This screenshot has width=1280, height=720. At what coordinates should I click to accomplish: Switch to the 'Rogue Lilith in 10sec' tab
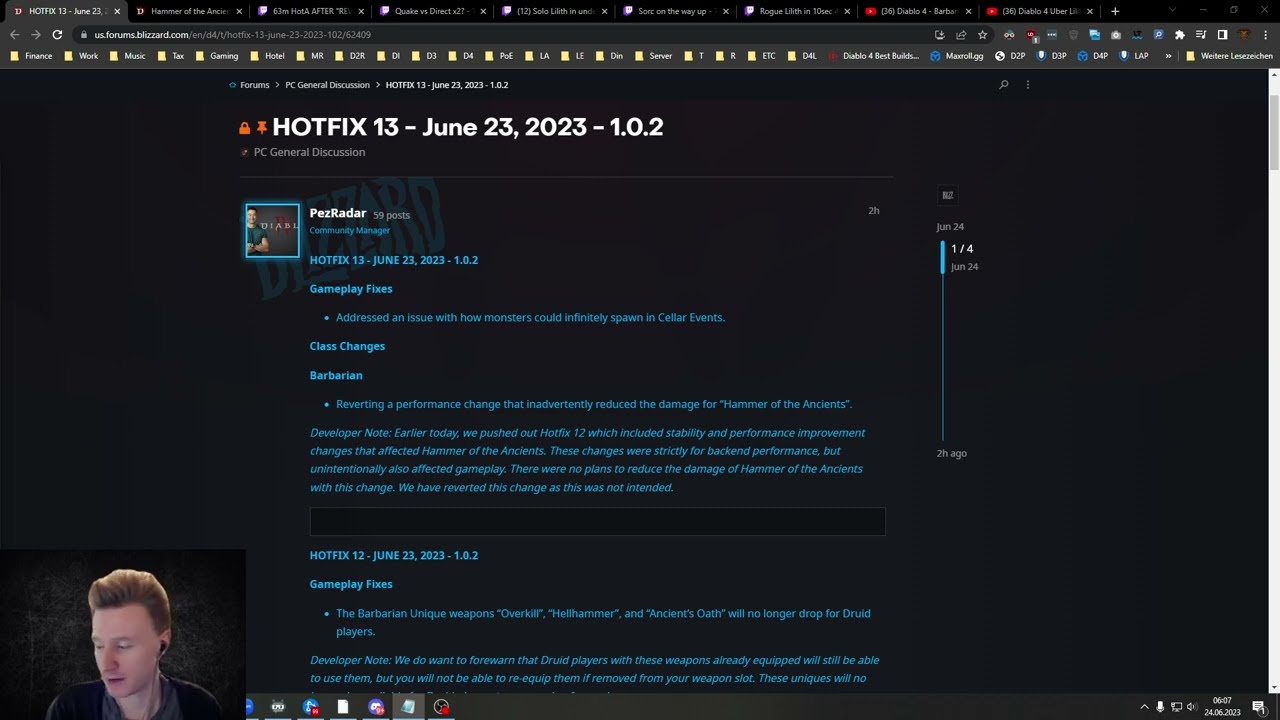pos(797,11)
